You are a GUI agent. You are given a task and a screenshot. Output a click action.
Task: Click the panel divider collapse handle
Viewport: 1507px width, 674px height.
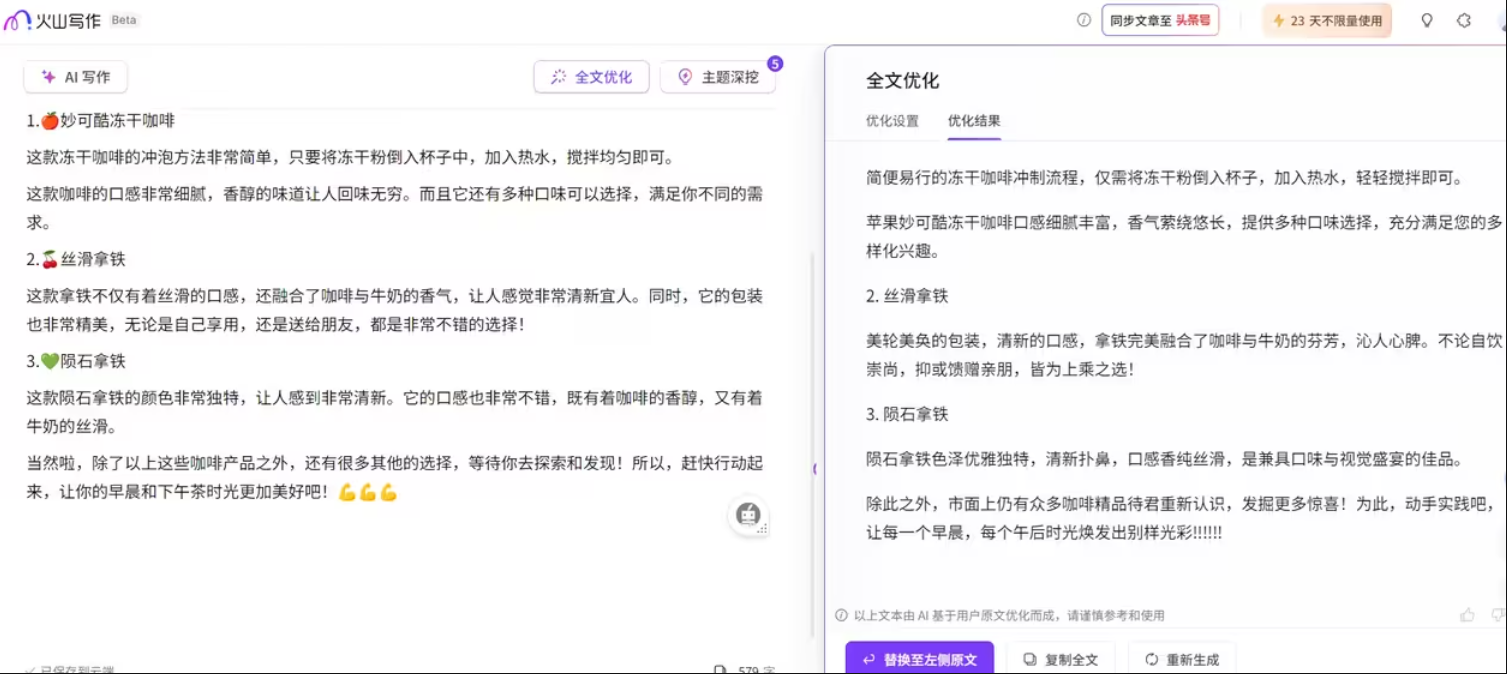tap(815, 468)
